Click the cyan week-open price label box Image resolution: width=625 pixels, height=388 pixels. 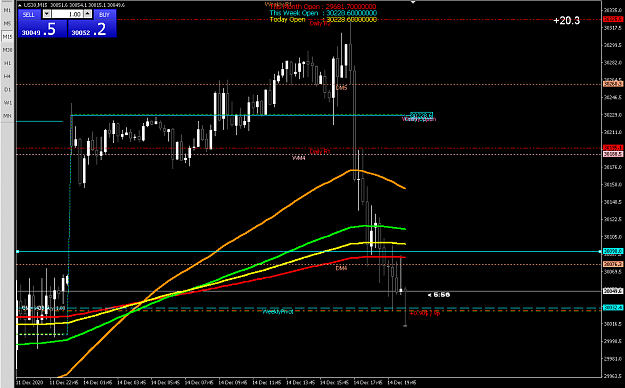tap(421, 115)
